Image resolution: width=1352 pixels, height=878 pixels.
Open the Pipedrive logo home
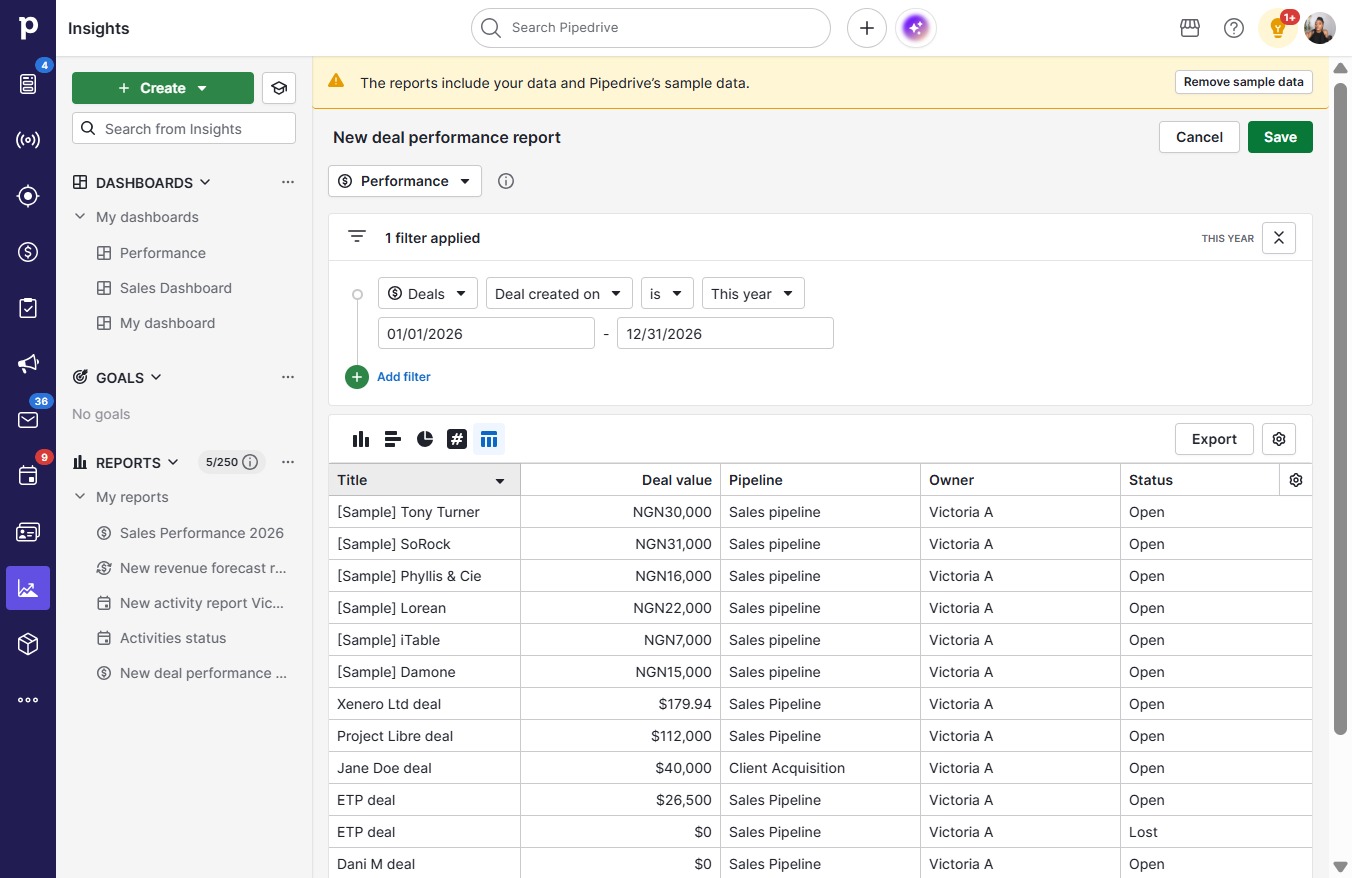pos(28,28)
